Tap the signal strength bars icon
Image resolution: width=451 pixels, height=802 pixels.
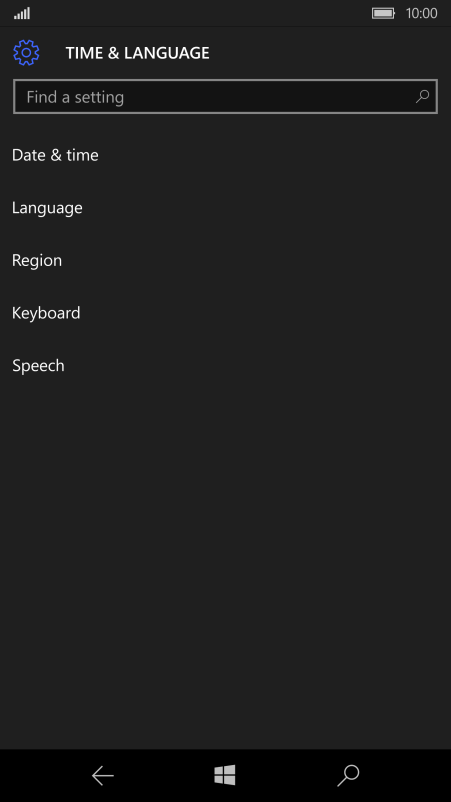point(22,13)
